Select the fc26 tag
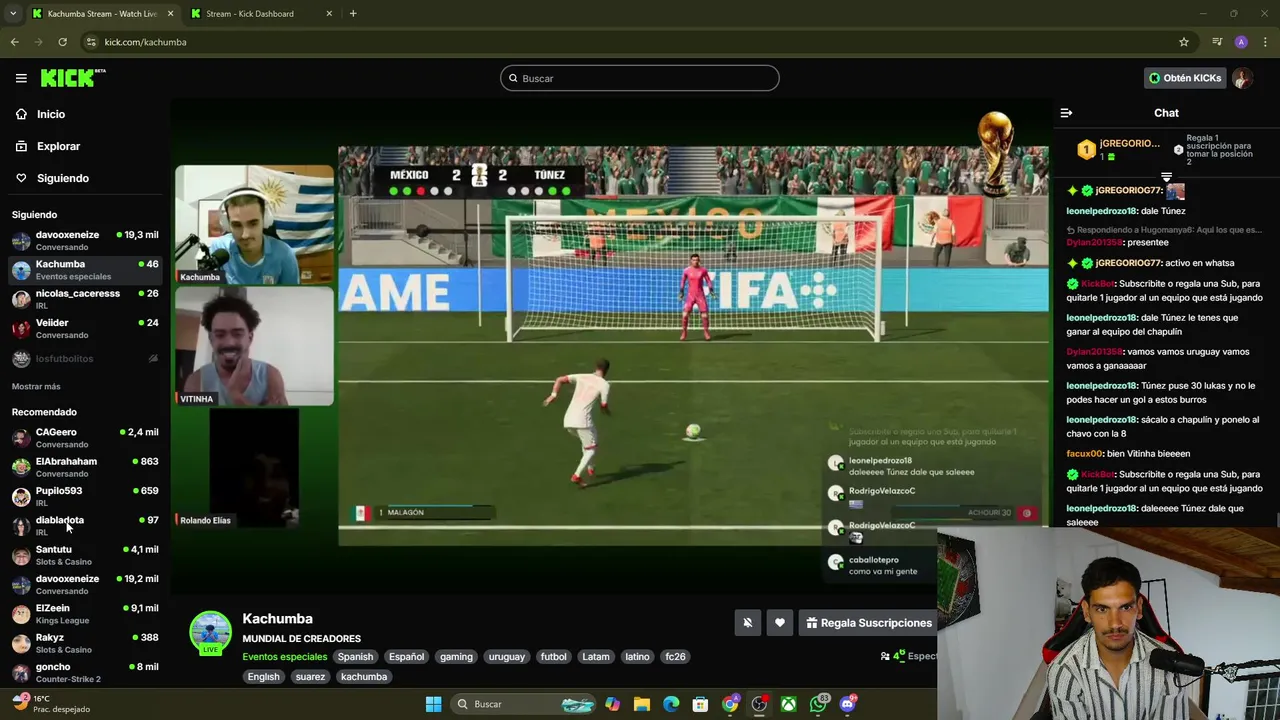Image resolution: width=1280 pixels, height=720 pixels. (676, 657)
